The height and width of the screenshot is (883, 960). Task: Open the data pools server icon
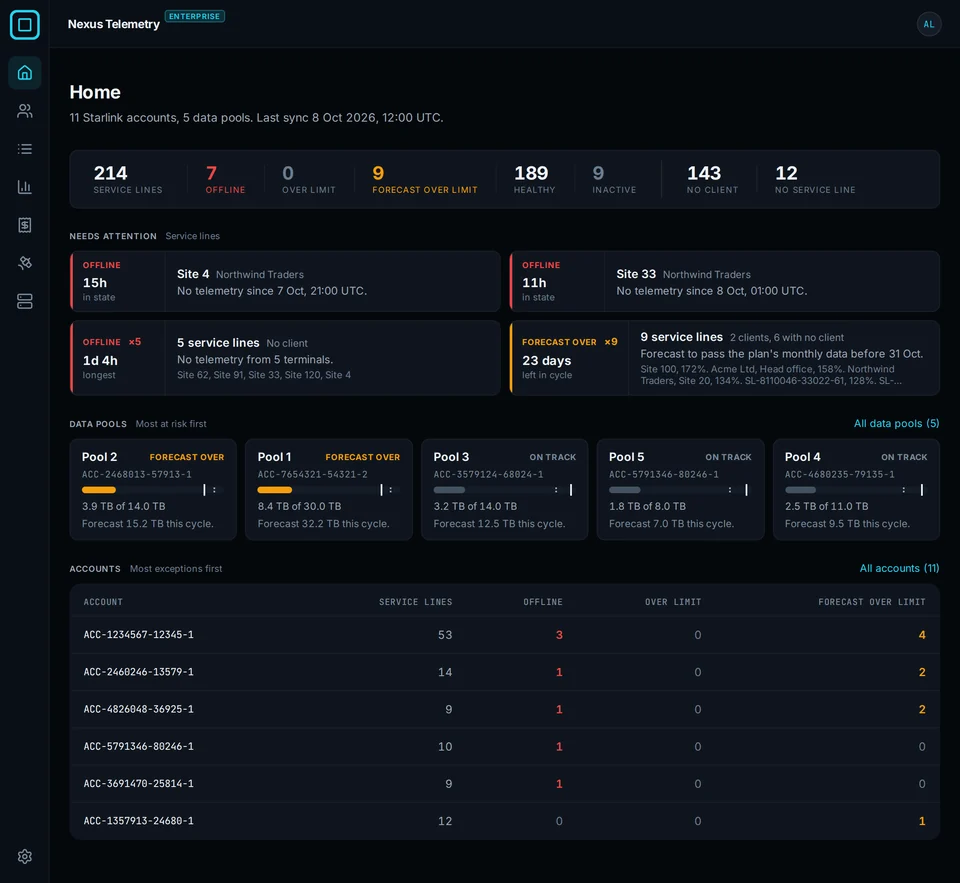(x=24, y=301)
